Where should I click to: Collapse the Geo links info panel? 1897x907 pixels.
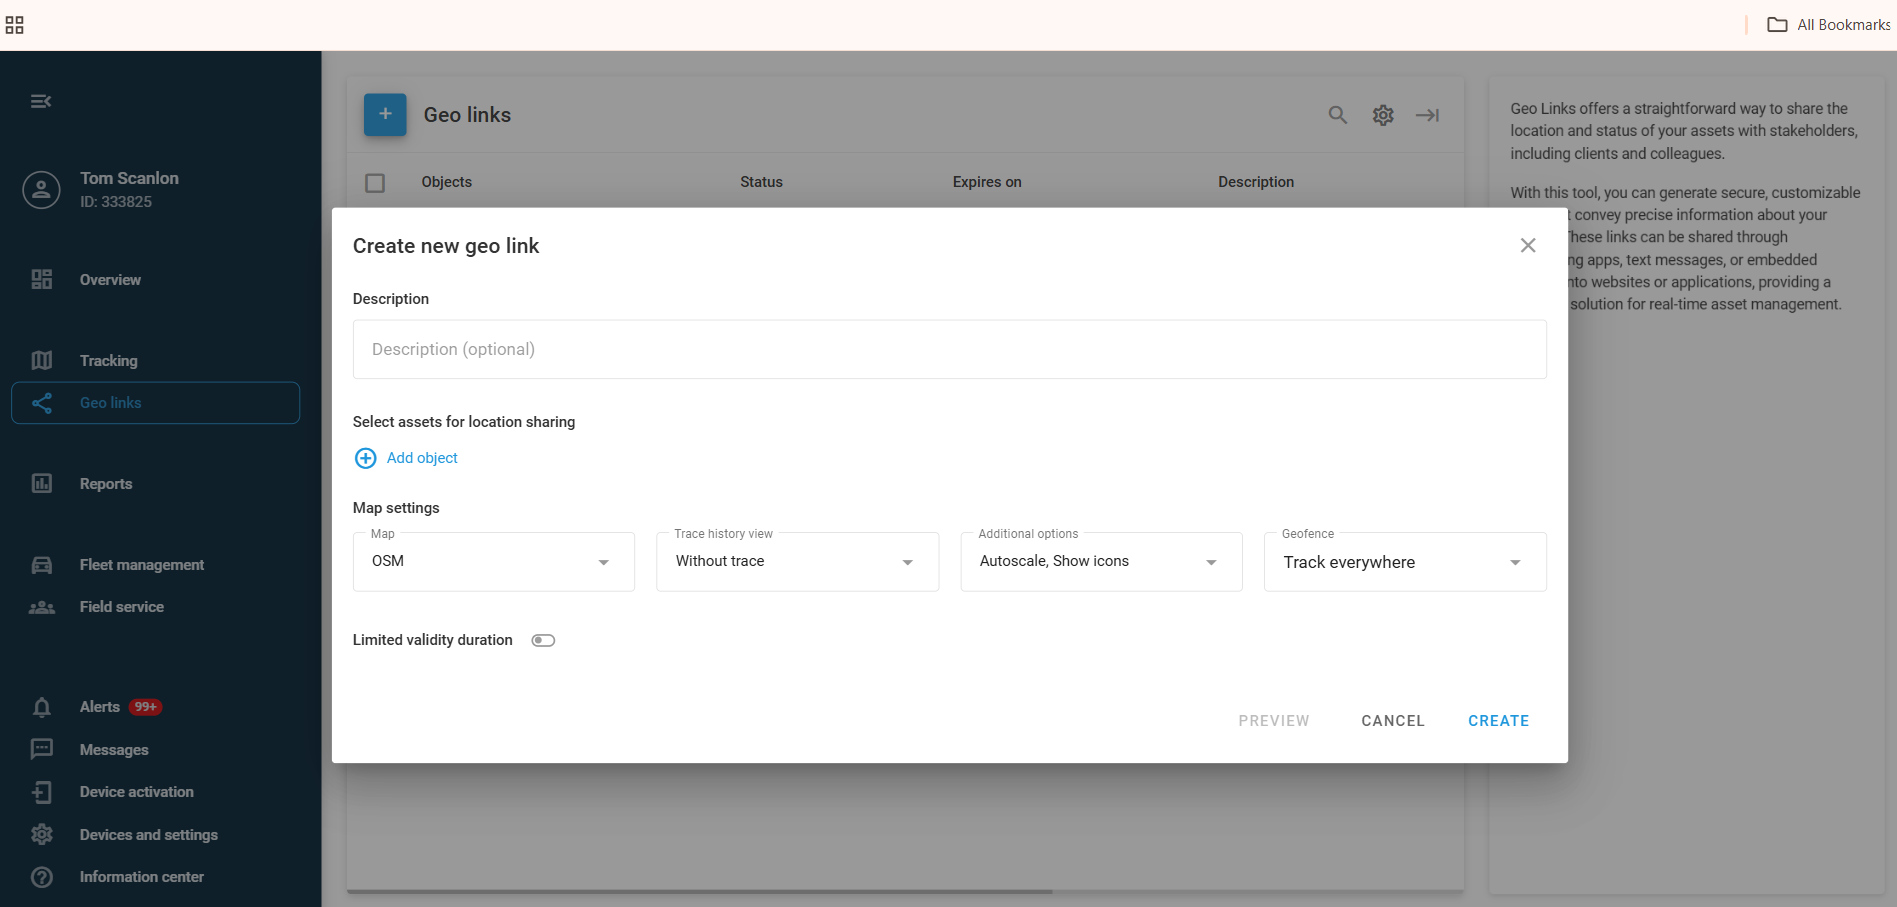1427,115
